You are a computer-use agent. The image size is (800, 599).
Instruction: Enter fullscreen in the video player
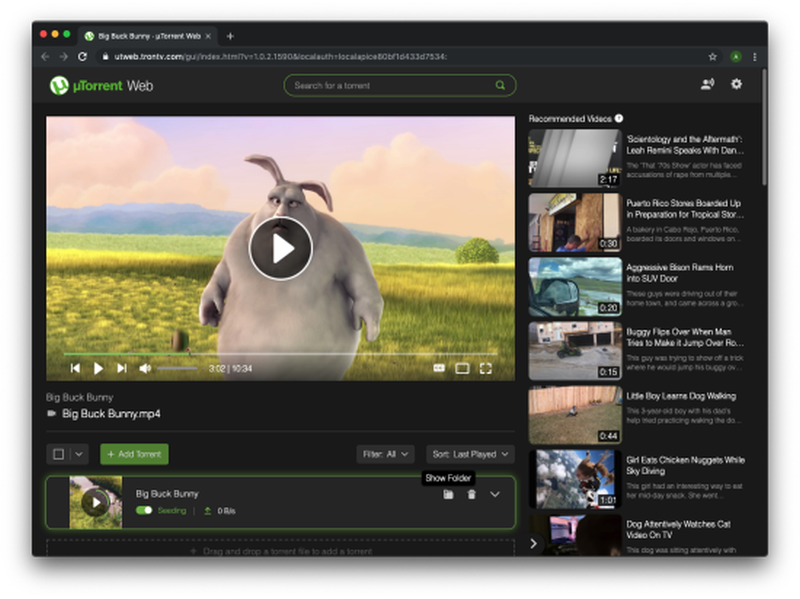(486, 368)
